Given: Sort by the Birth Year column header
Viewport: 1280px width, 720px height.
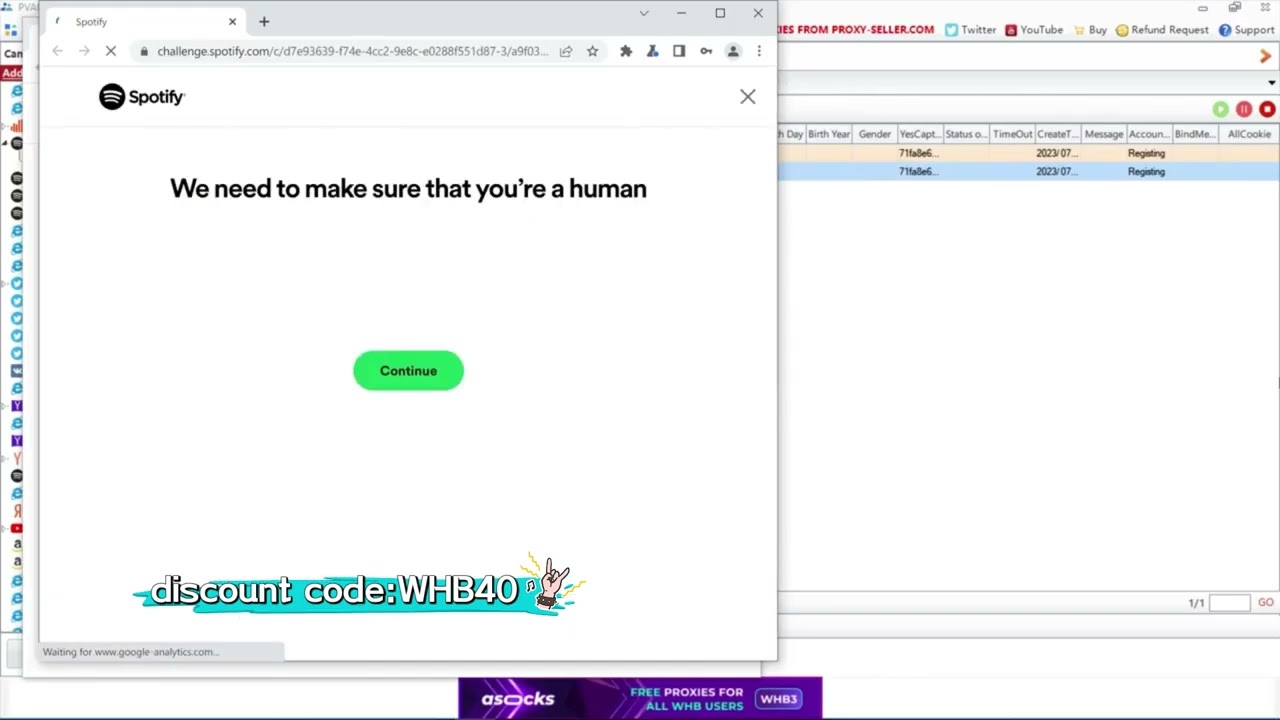Looking at the screenshot, I should click(828, 134).
